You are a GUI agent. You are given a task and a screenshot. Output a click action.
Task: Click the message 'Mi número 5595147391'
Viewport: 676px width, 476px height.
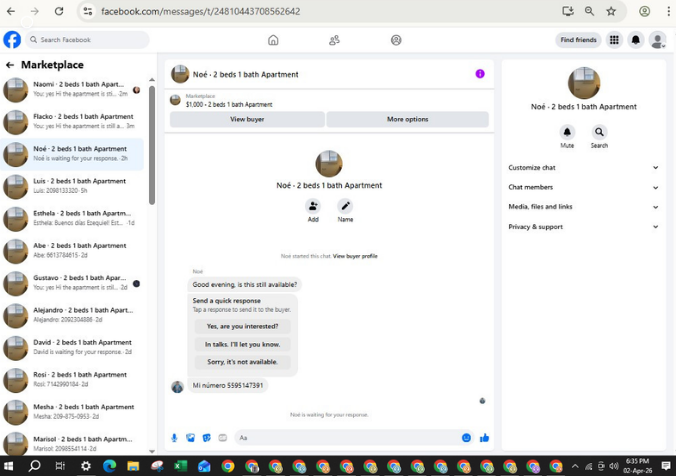pos(228,385)
